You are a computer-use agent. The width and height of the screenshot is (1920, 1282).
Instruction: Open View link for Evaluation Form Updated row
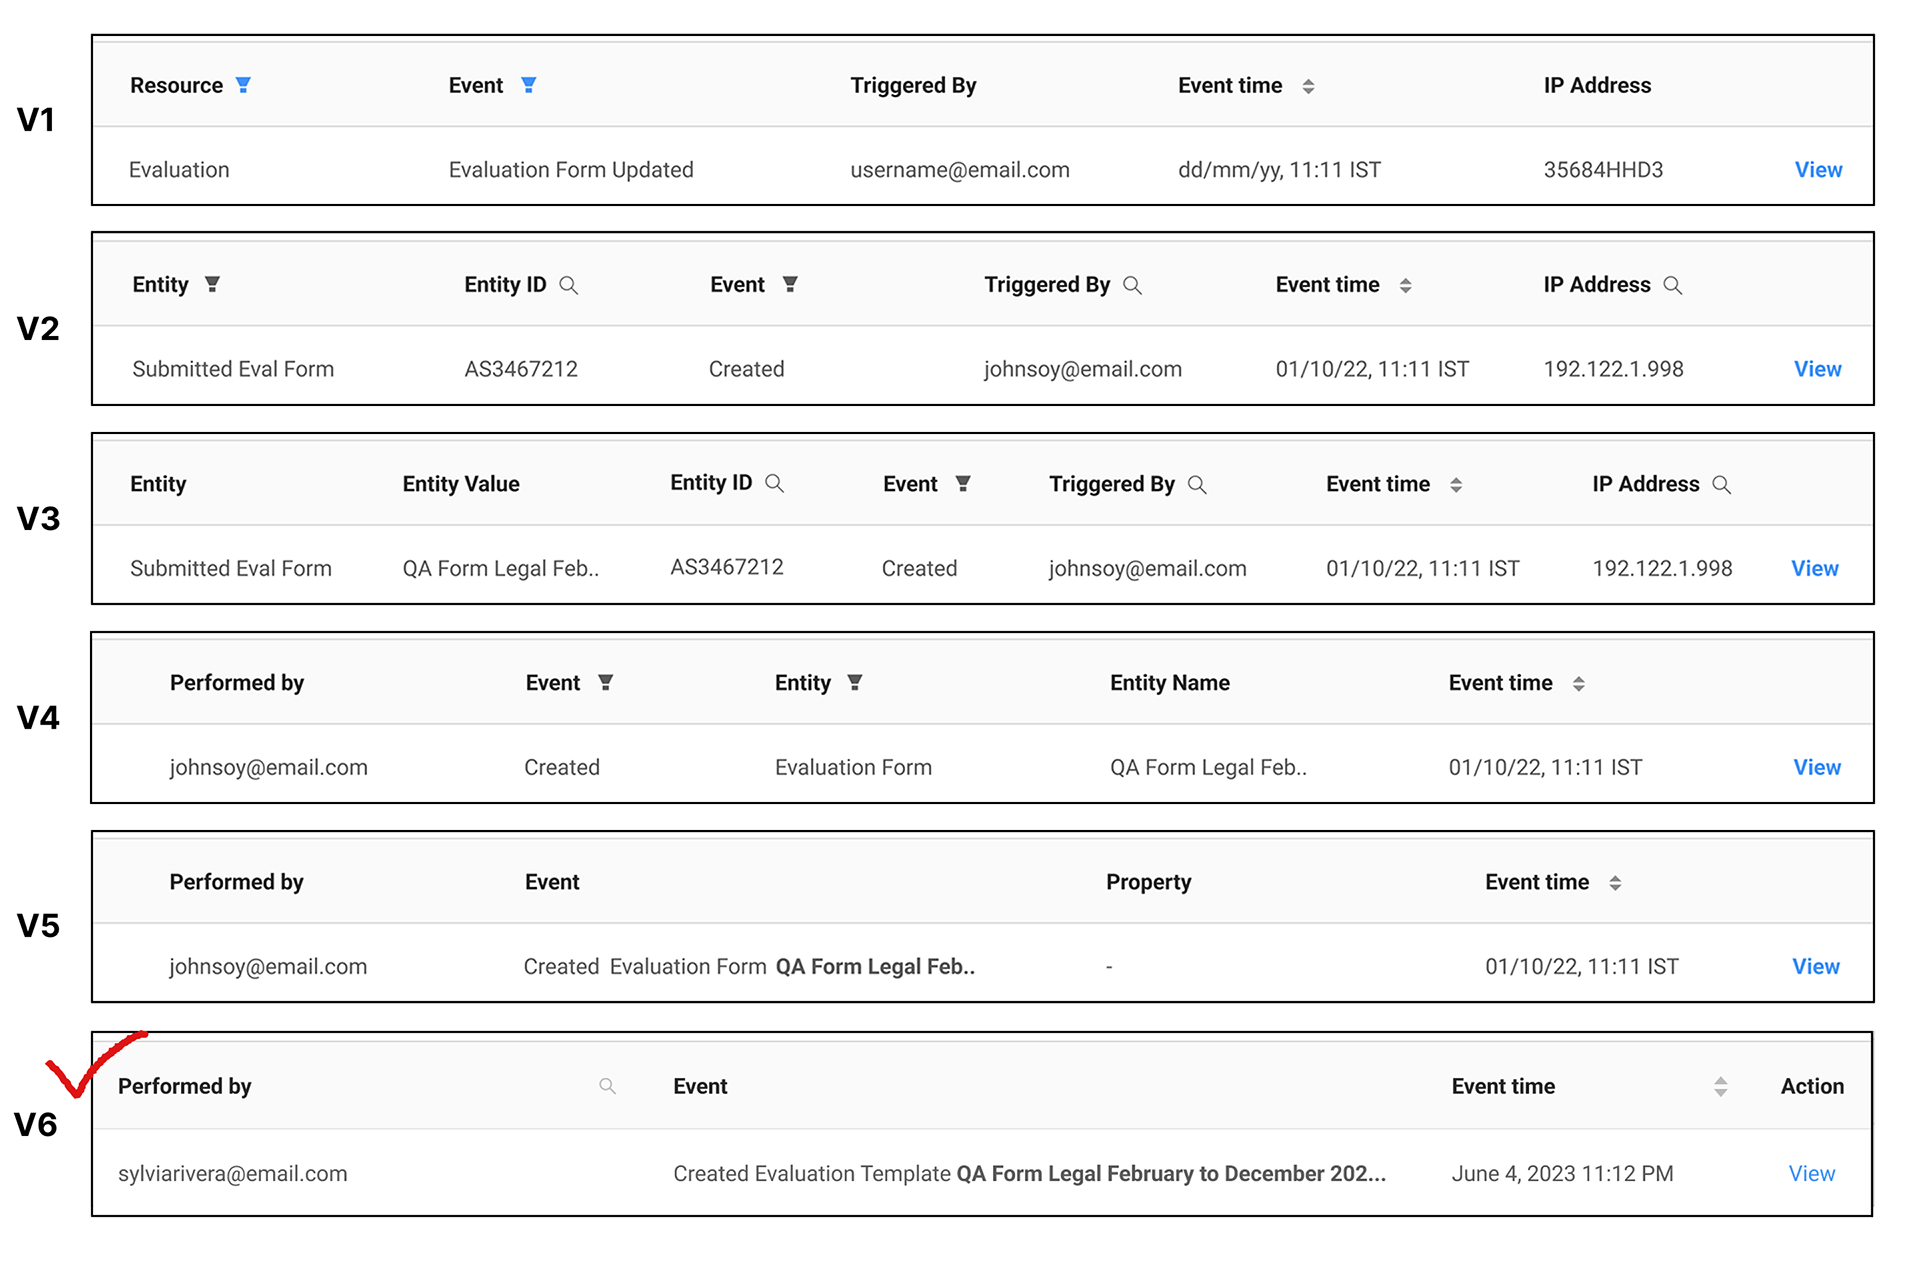pos(1818,170)
